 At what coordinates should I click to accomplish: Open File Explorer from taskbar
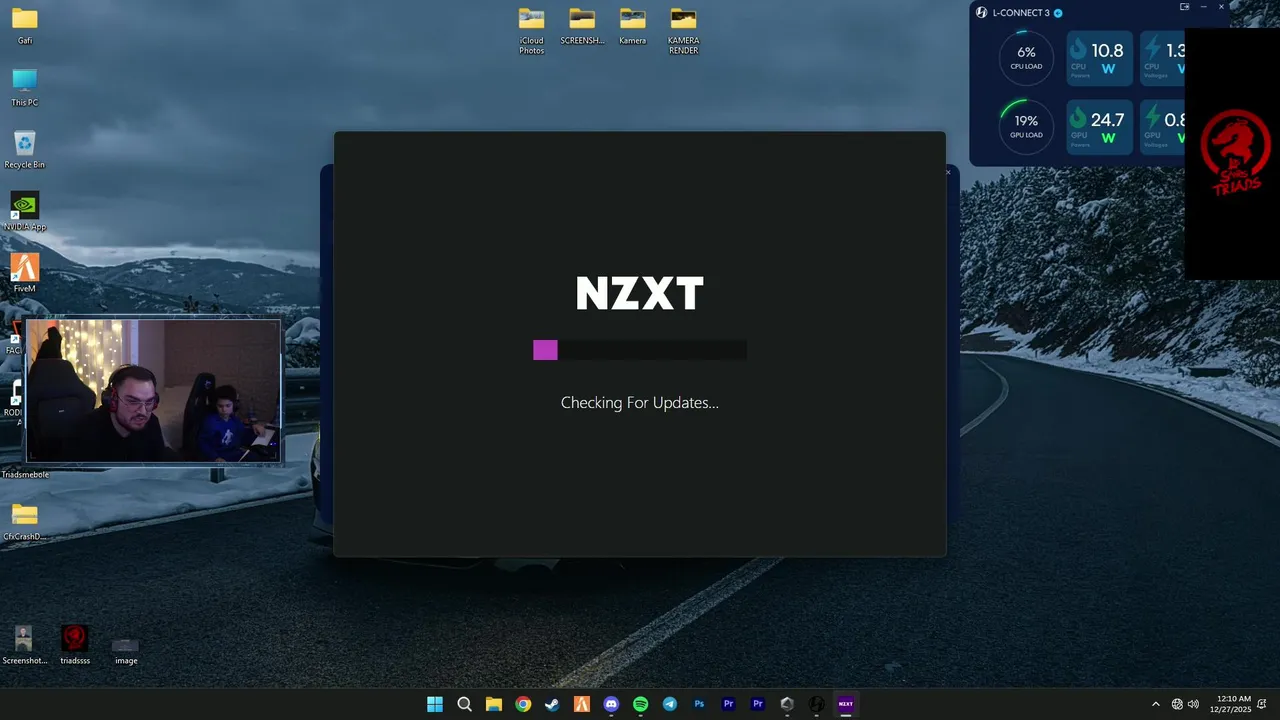494,704
